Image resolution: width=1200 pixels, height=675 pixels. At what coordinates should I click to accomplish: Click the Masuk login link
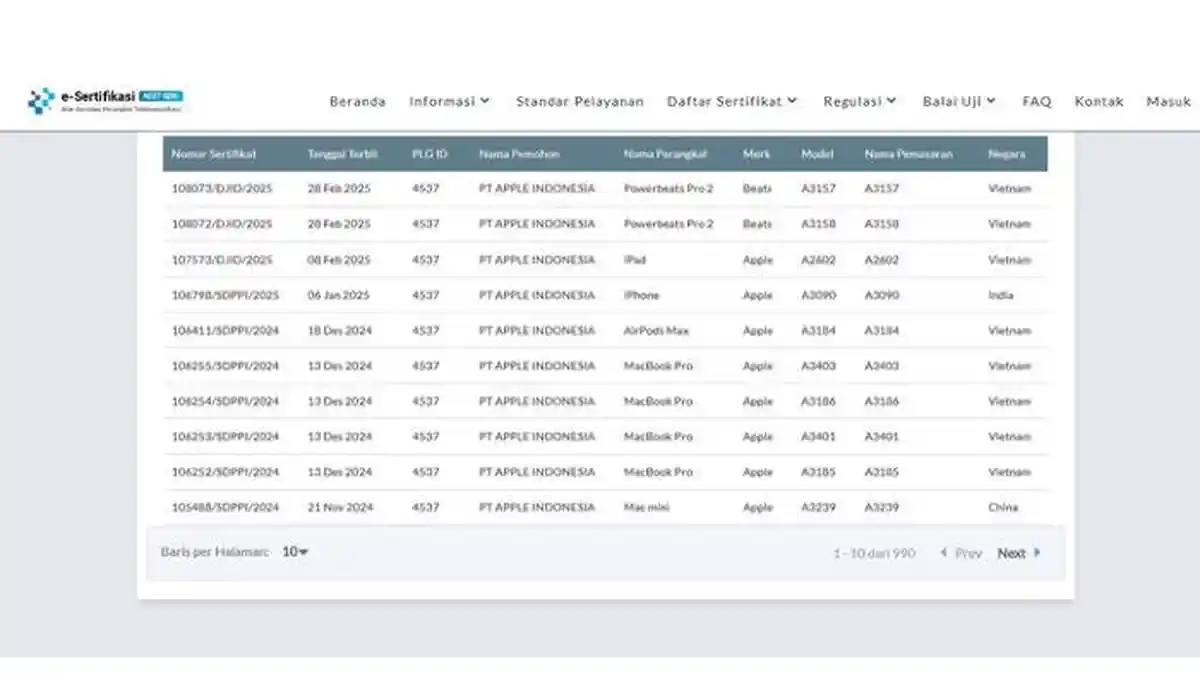click(x=1169, y=101)
